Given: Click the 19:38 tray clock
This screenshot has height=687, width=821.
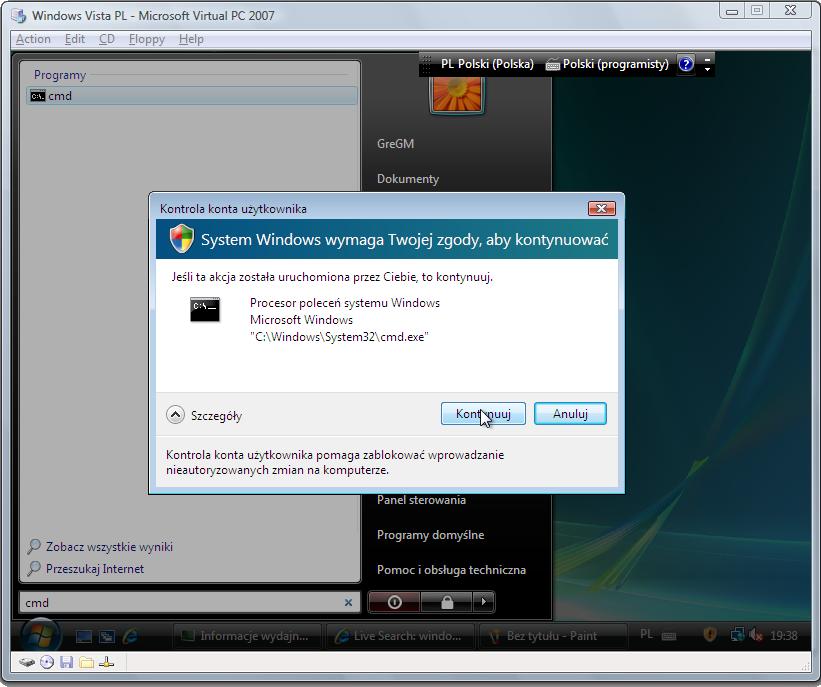Looking at the screenshot, I should (783, 636).
